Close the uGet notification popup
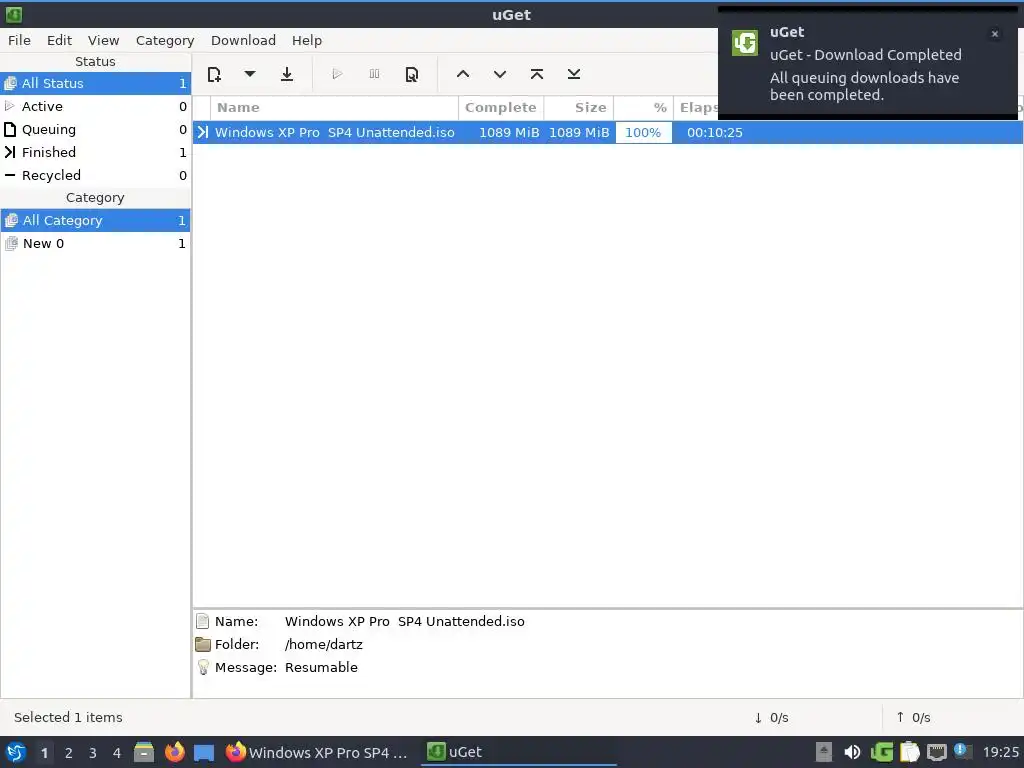Screen dimensions: 1024x768 click(995, 34)
